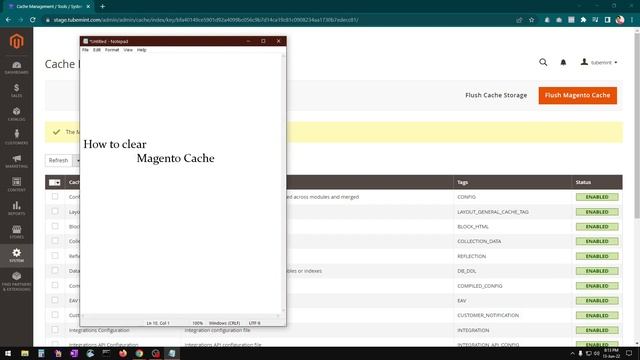The width and height of the screenshot is (640, 360).
Task: Open a new browser tab with the plus icon
Action: [102, 7]
